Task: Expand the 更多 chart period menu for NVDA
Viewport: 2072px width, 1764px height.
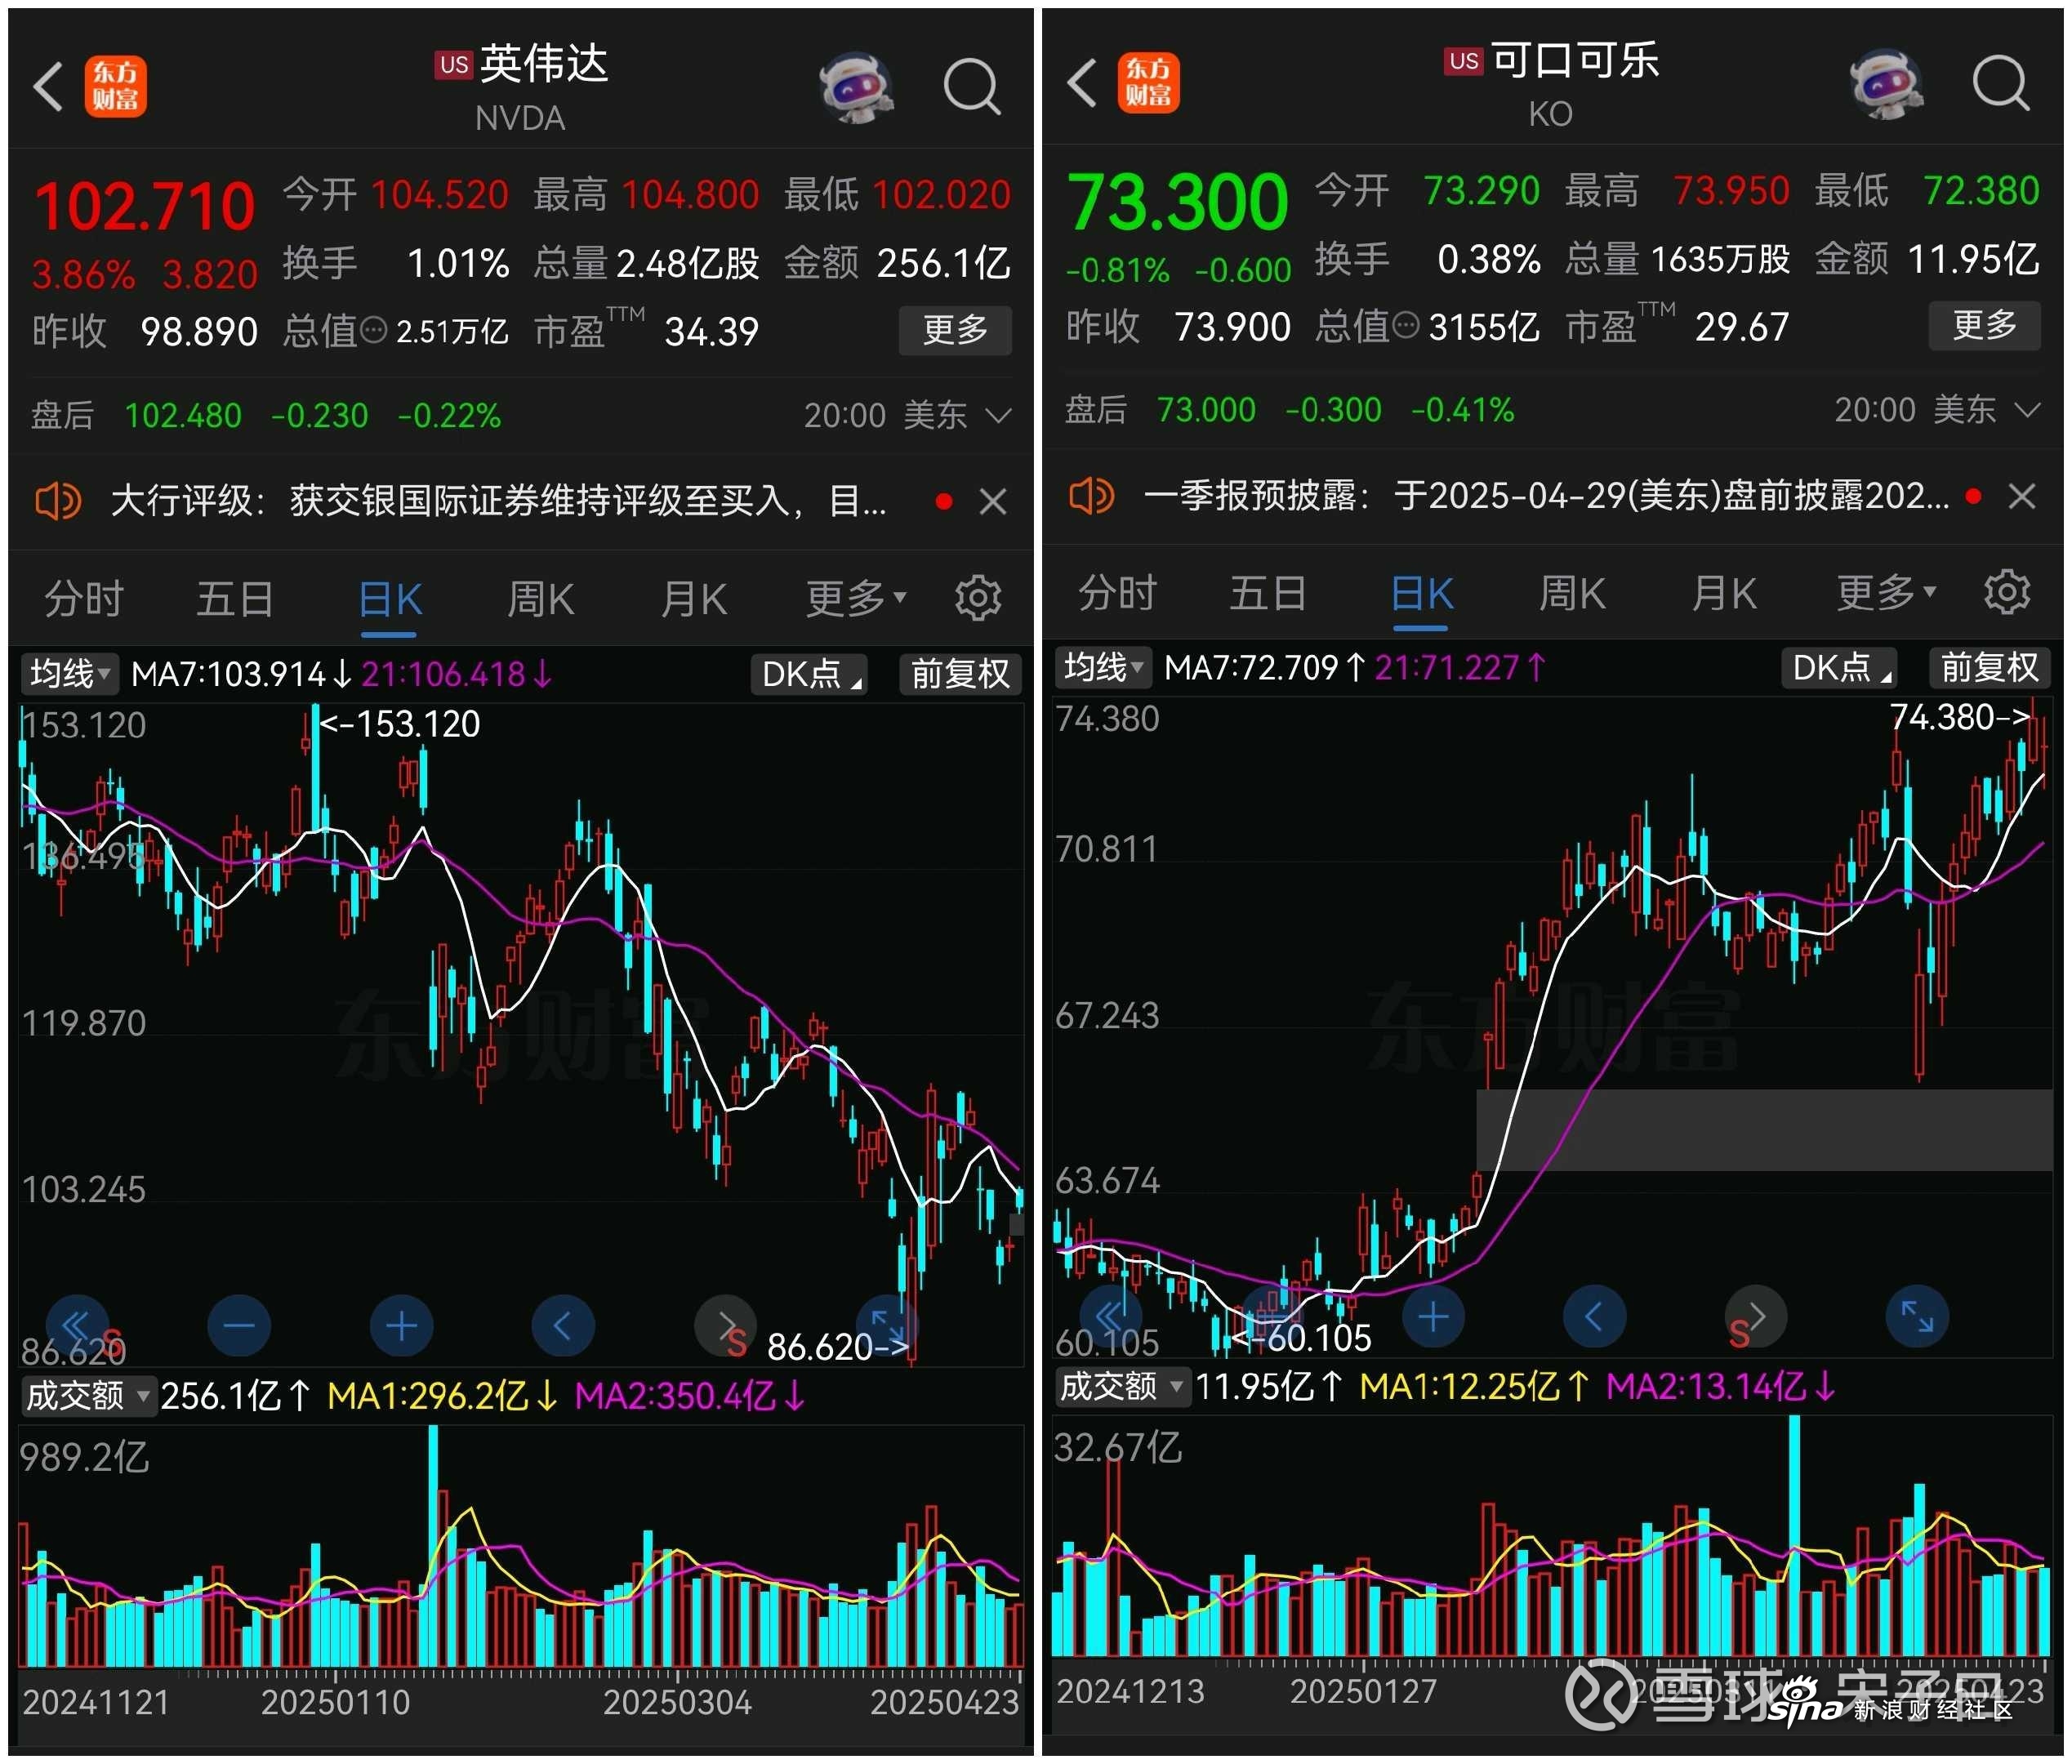Action: point(856,598)
